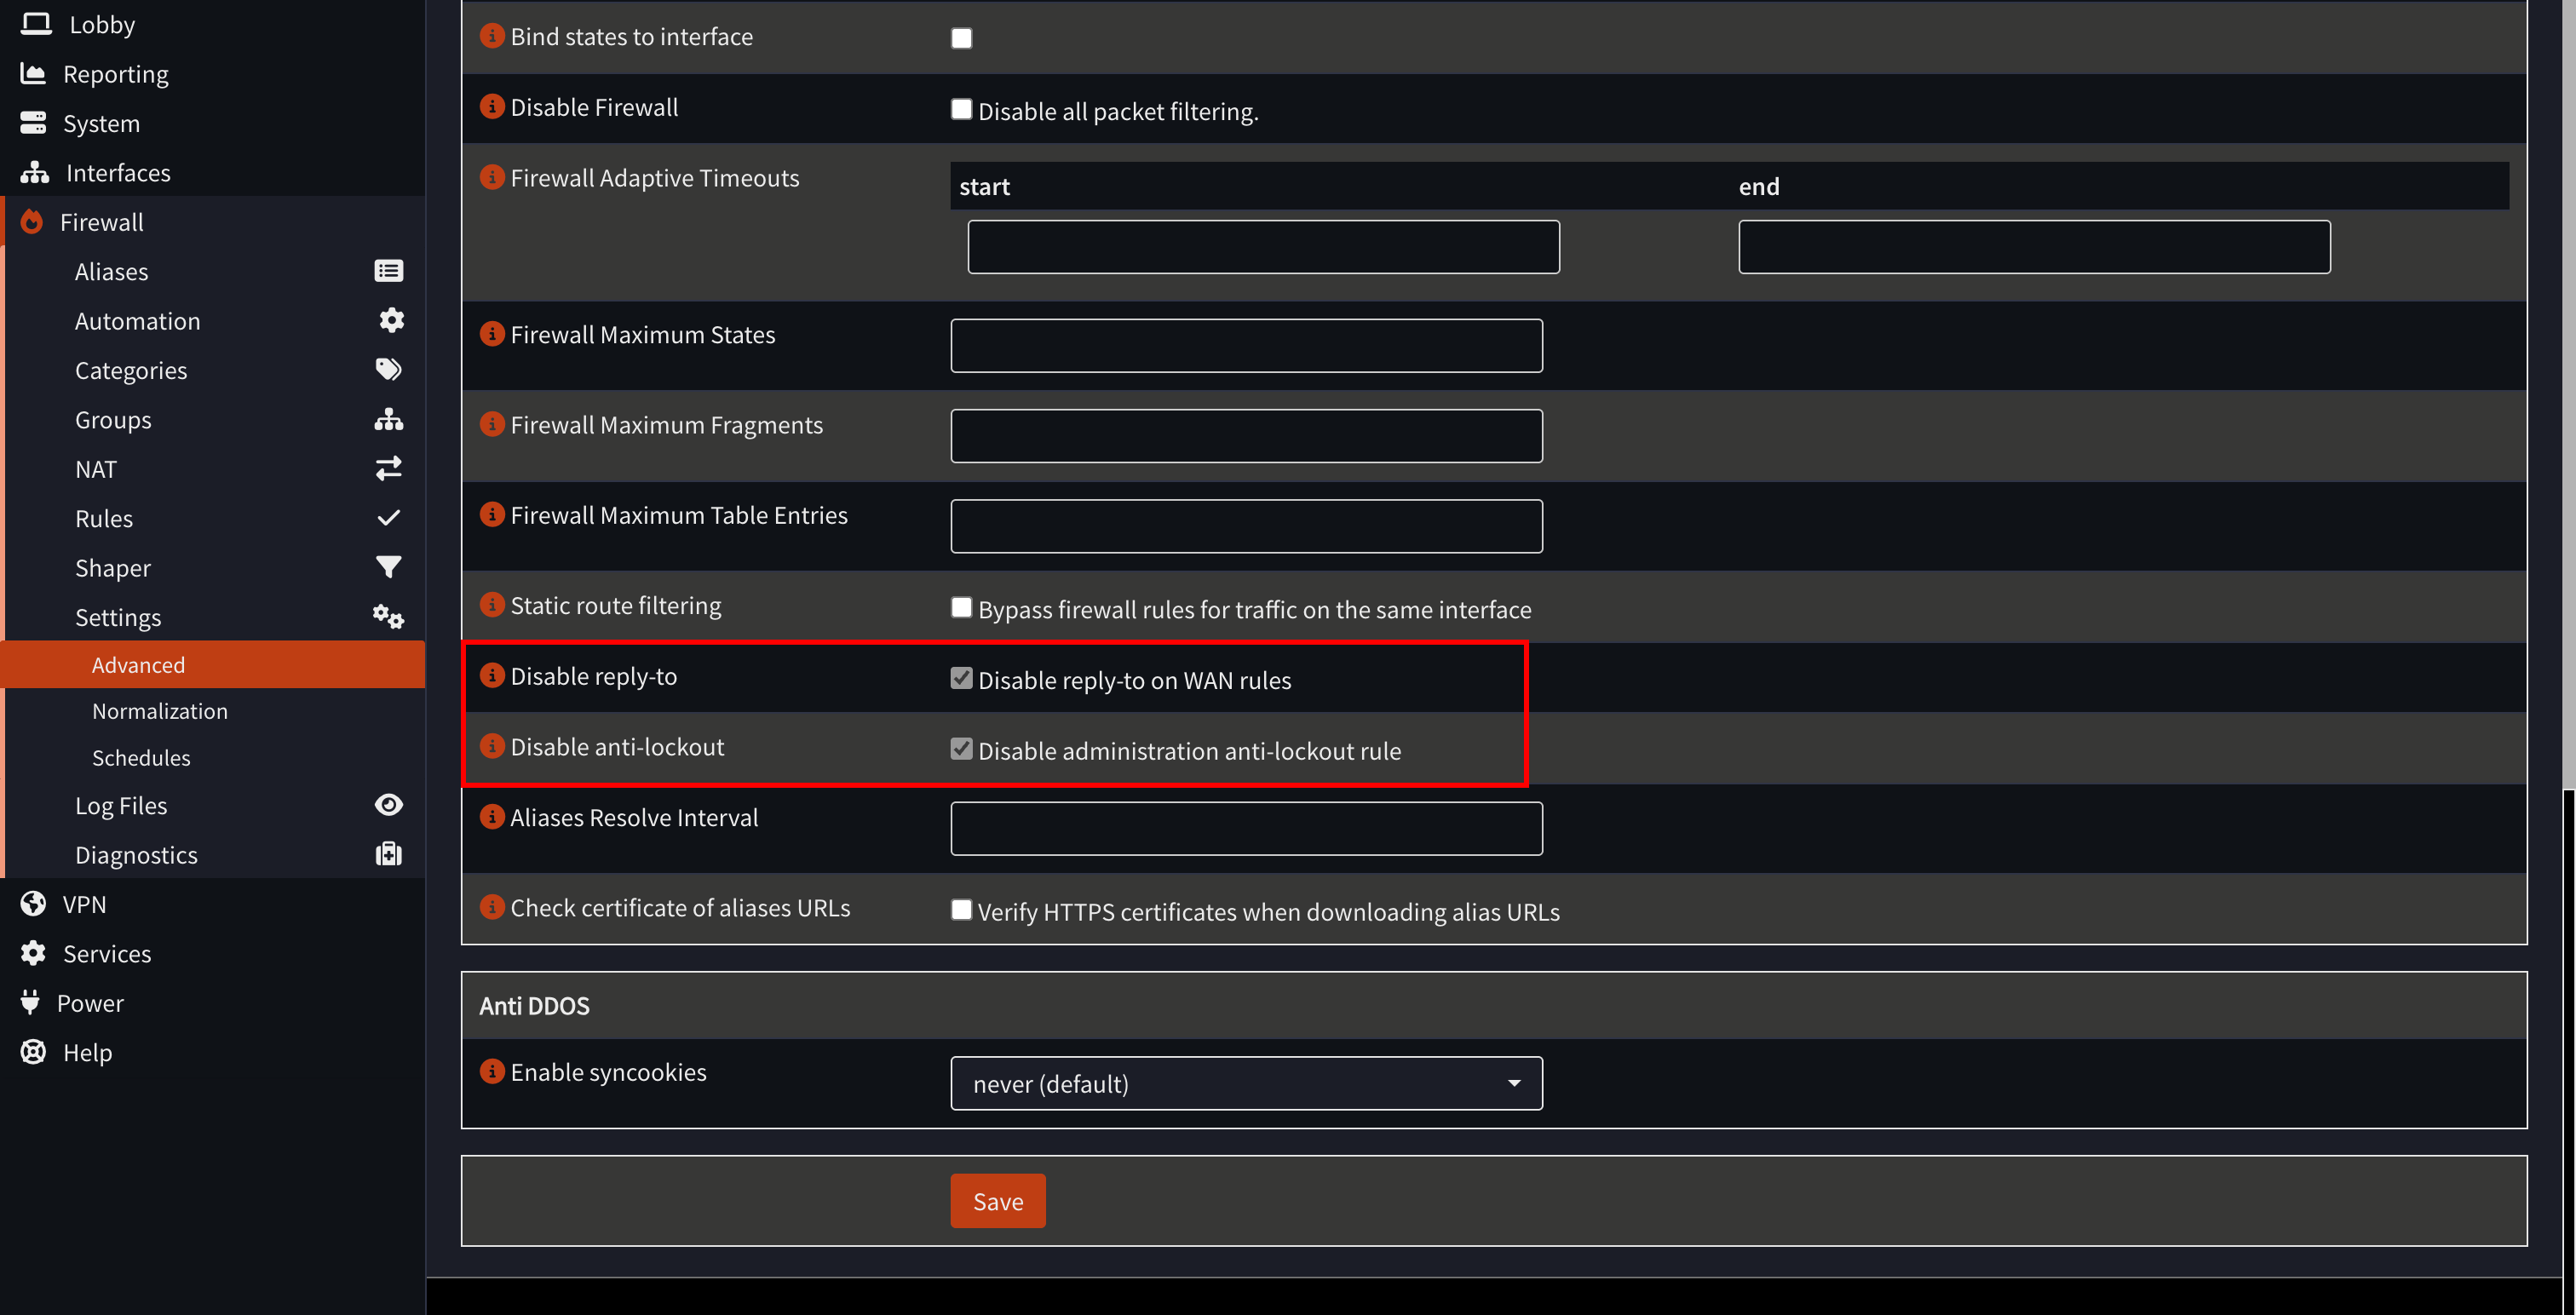Click the Rules checkmark icon

pos(389,518)
